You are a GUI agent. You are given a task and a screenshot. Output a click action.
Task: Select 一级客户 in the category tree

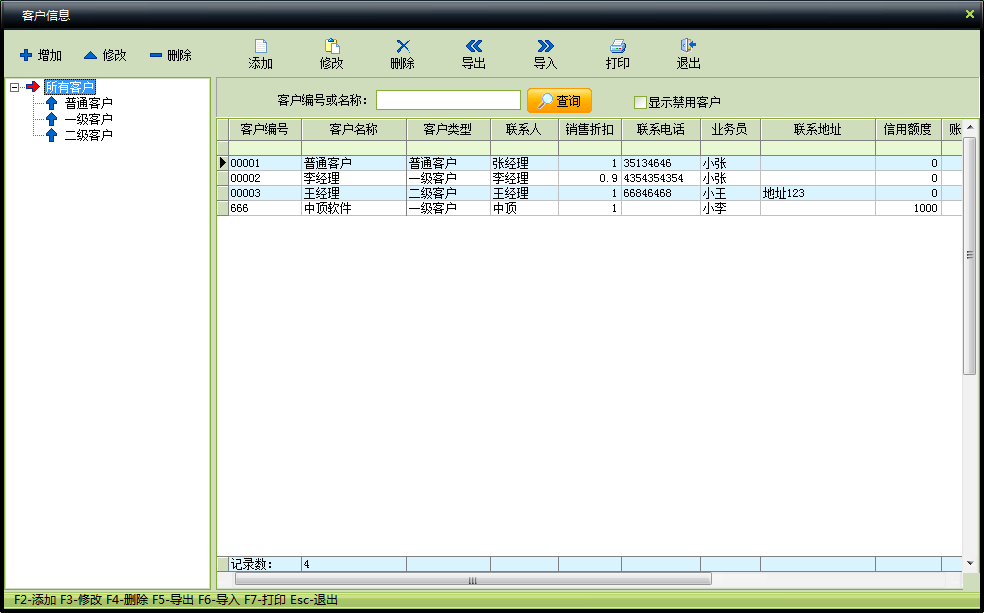click(88, 119)
